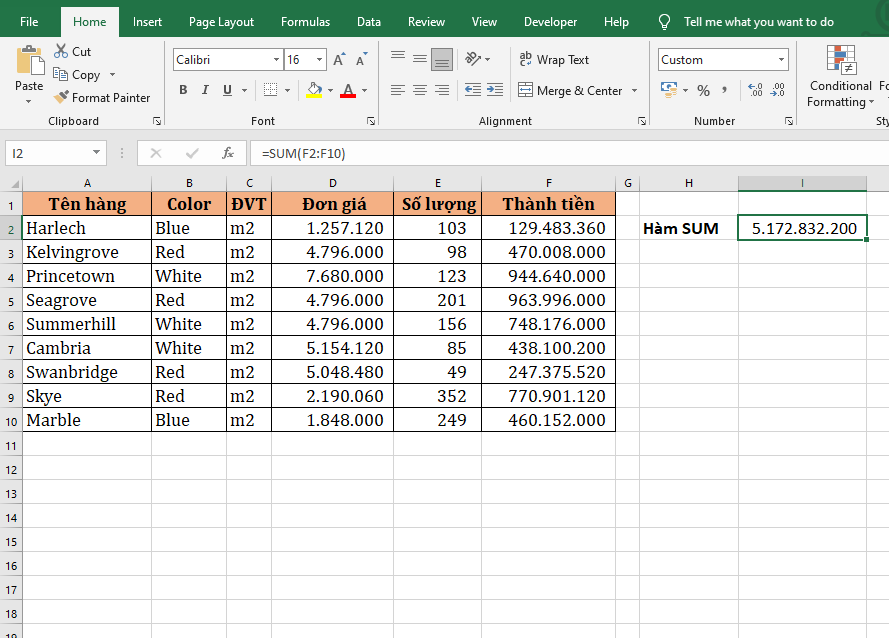
Task: Switch to the Formulas ribbon tab
Action: tap(305, 22)
